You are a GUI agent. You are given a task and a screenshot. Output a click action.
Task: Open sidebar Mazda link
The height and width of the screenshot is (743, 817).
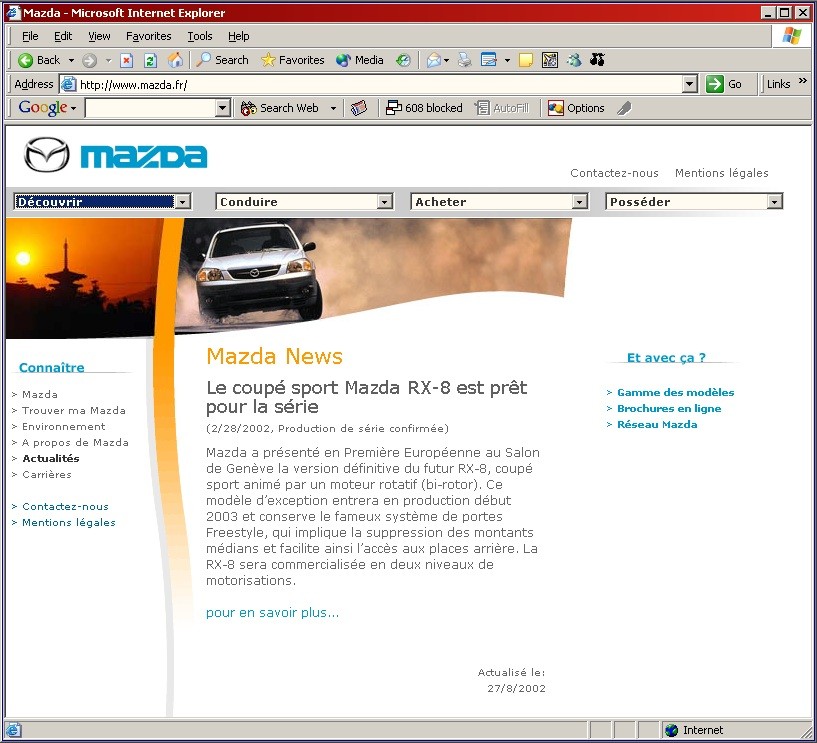(40, 394)
